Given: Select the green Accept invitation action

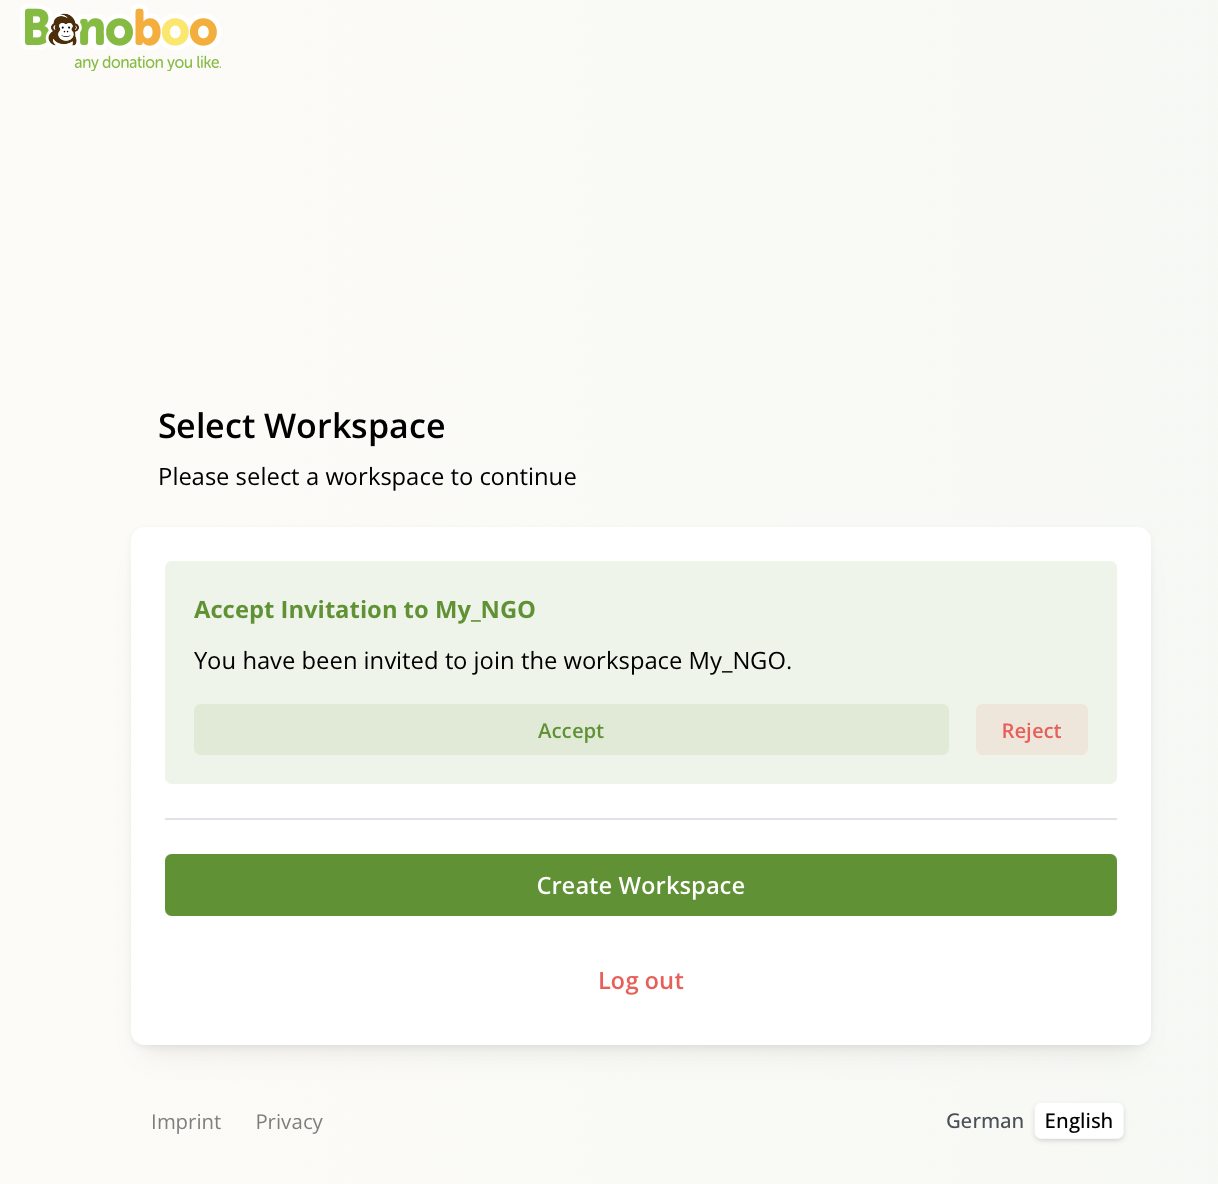Looking at the screenshot, I should pos(571,730).
